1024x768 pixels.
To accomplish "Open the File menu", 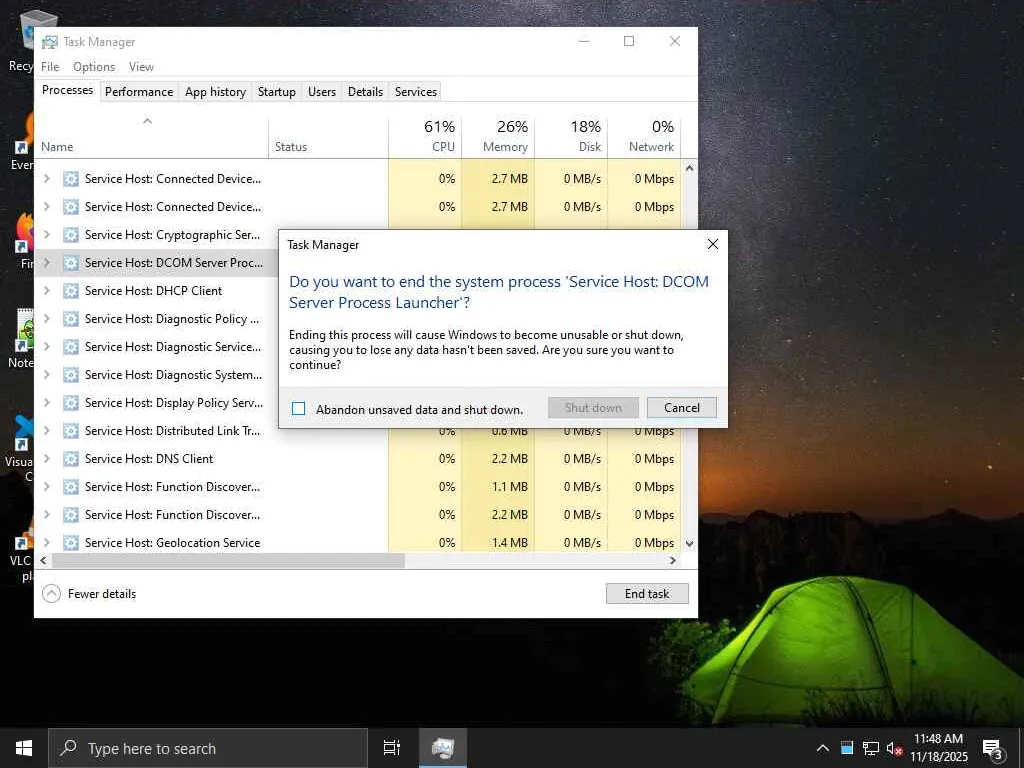I will (x=50, y=67).
